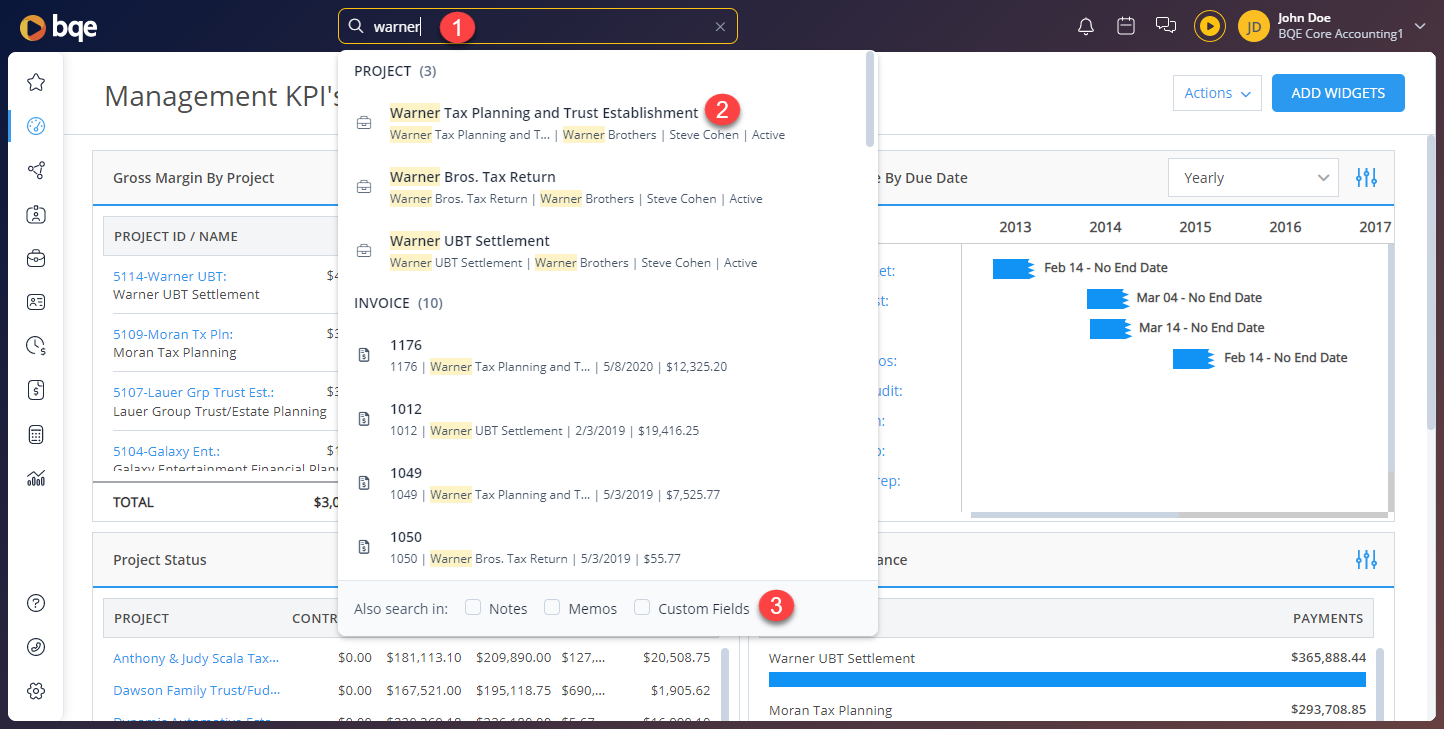Click the Warner UBT Settlement payments bar
Screen dimensions: 1444x729
tap(1067, 679)
